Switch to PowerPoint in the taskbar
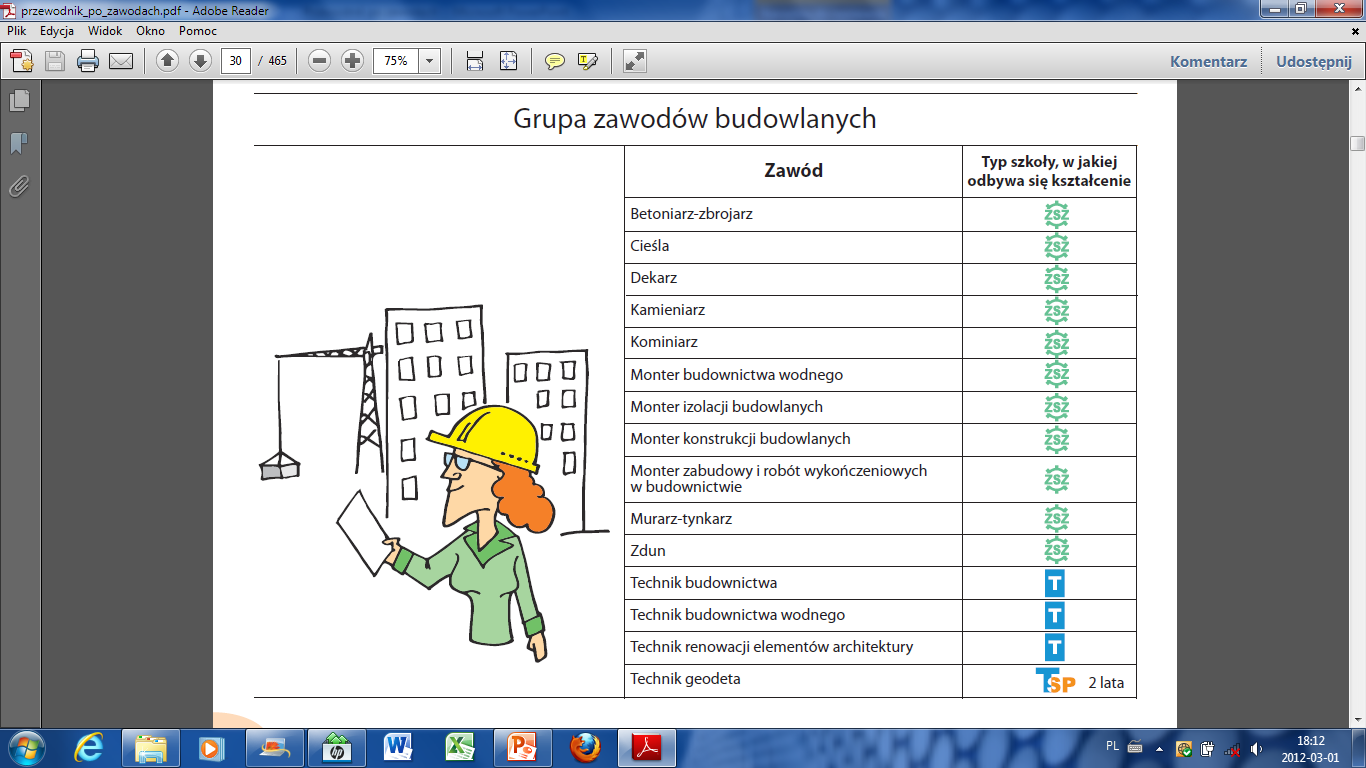This screenshot has height=768, width=1366. [523, 747]
